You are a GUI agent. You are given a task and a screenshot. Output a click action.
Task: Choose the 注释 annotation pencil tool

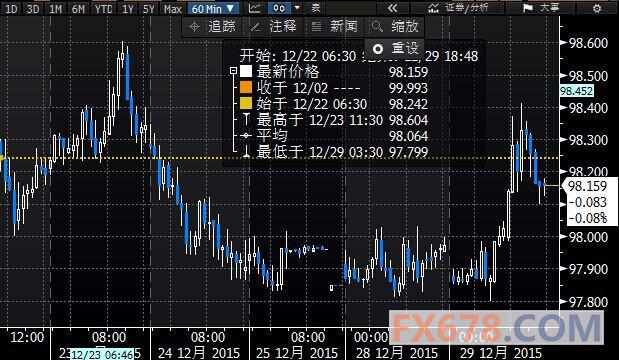[x=273, y=26]
